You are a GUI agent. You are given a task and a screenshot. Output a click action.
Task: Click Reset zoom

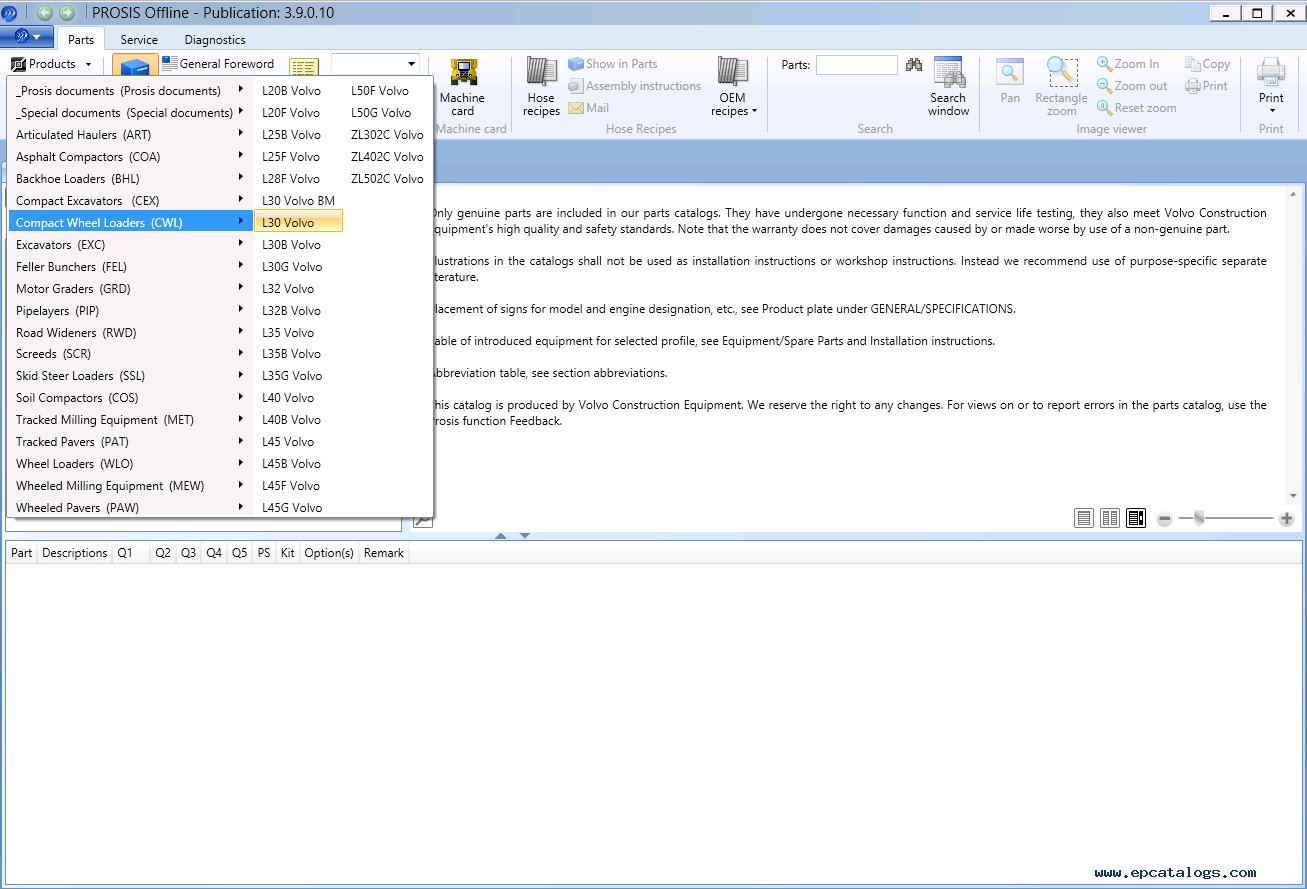tap(1136, 108)
